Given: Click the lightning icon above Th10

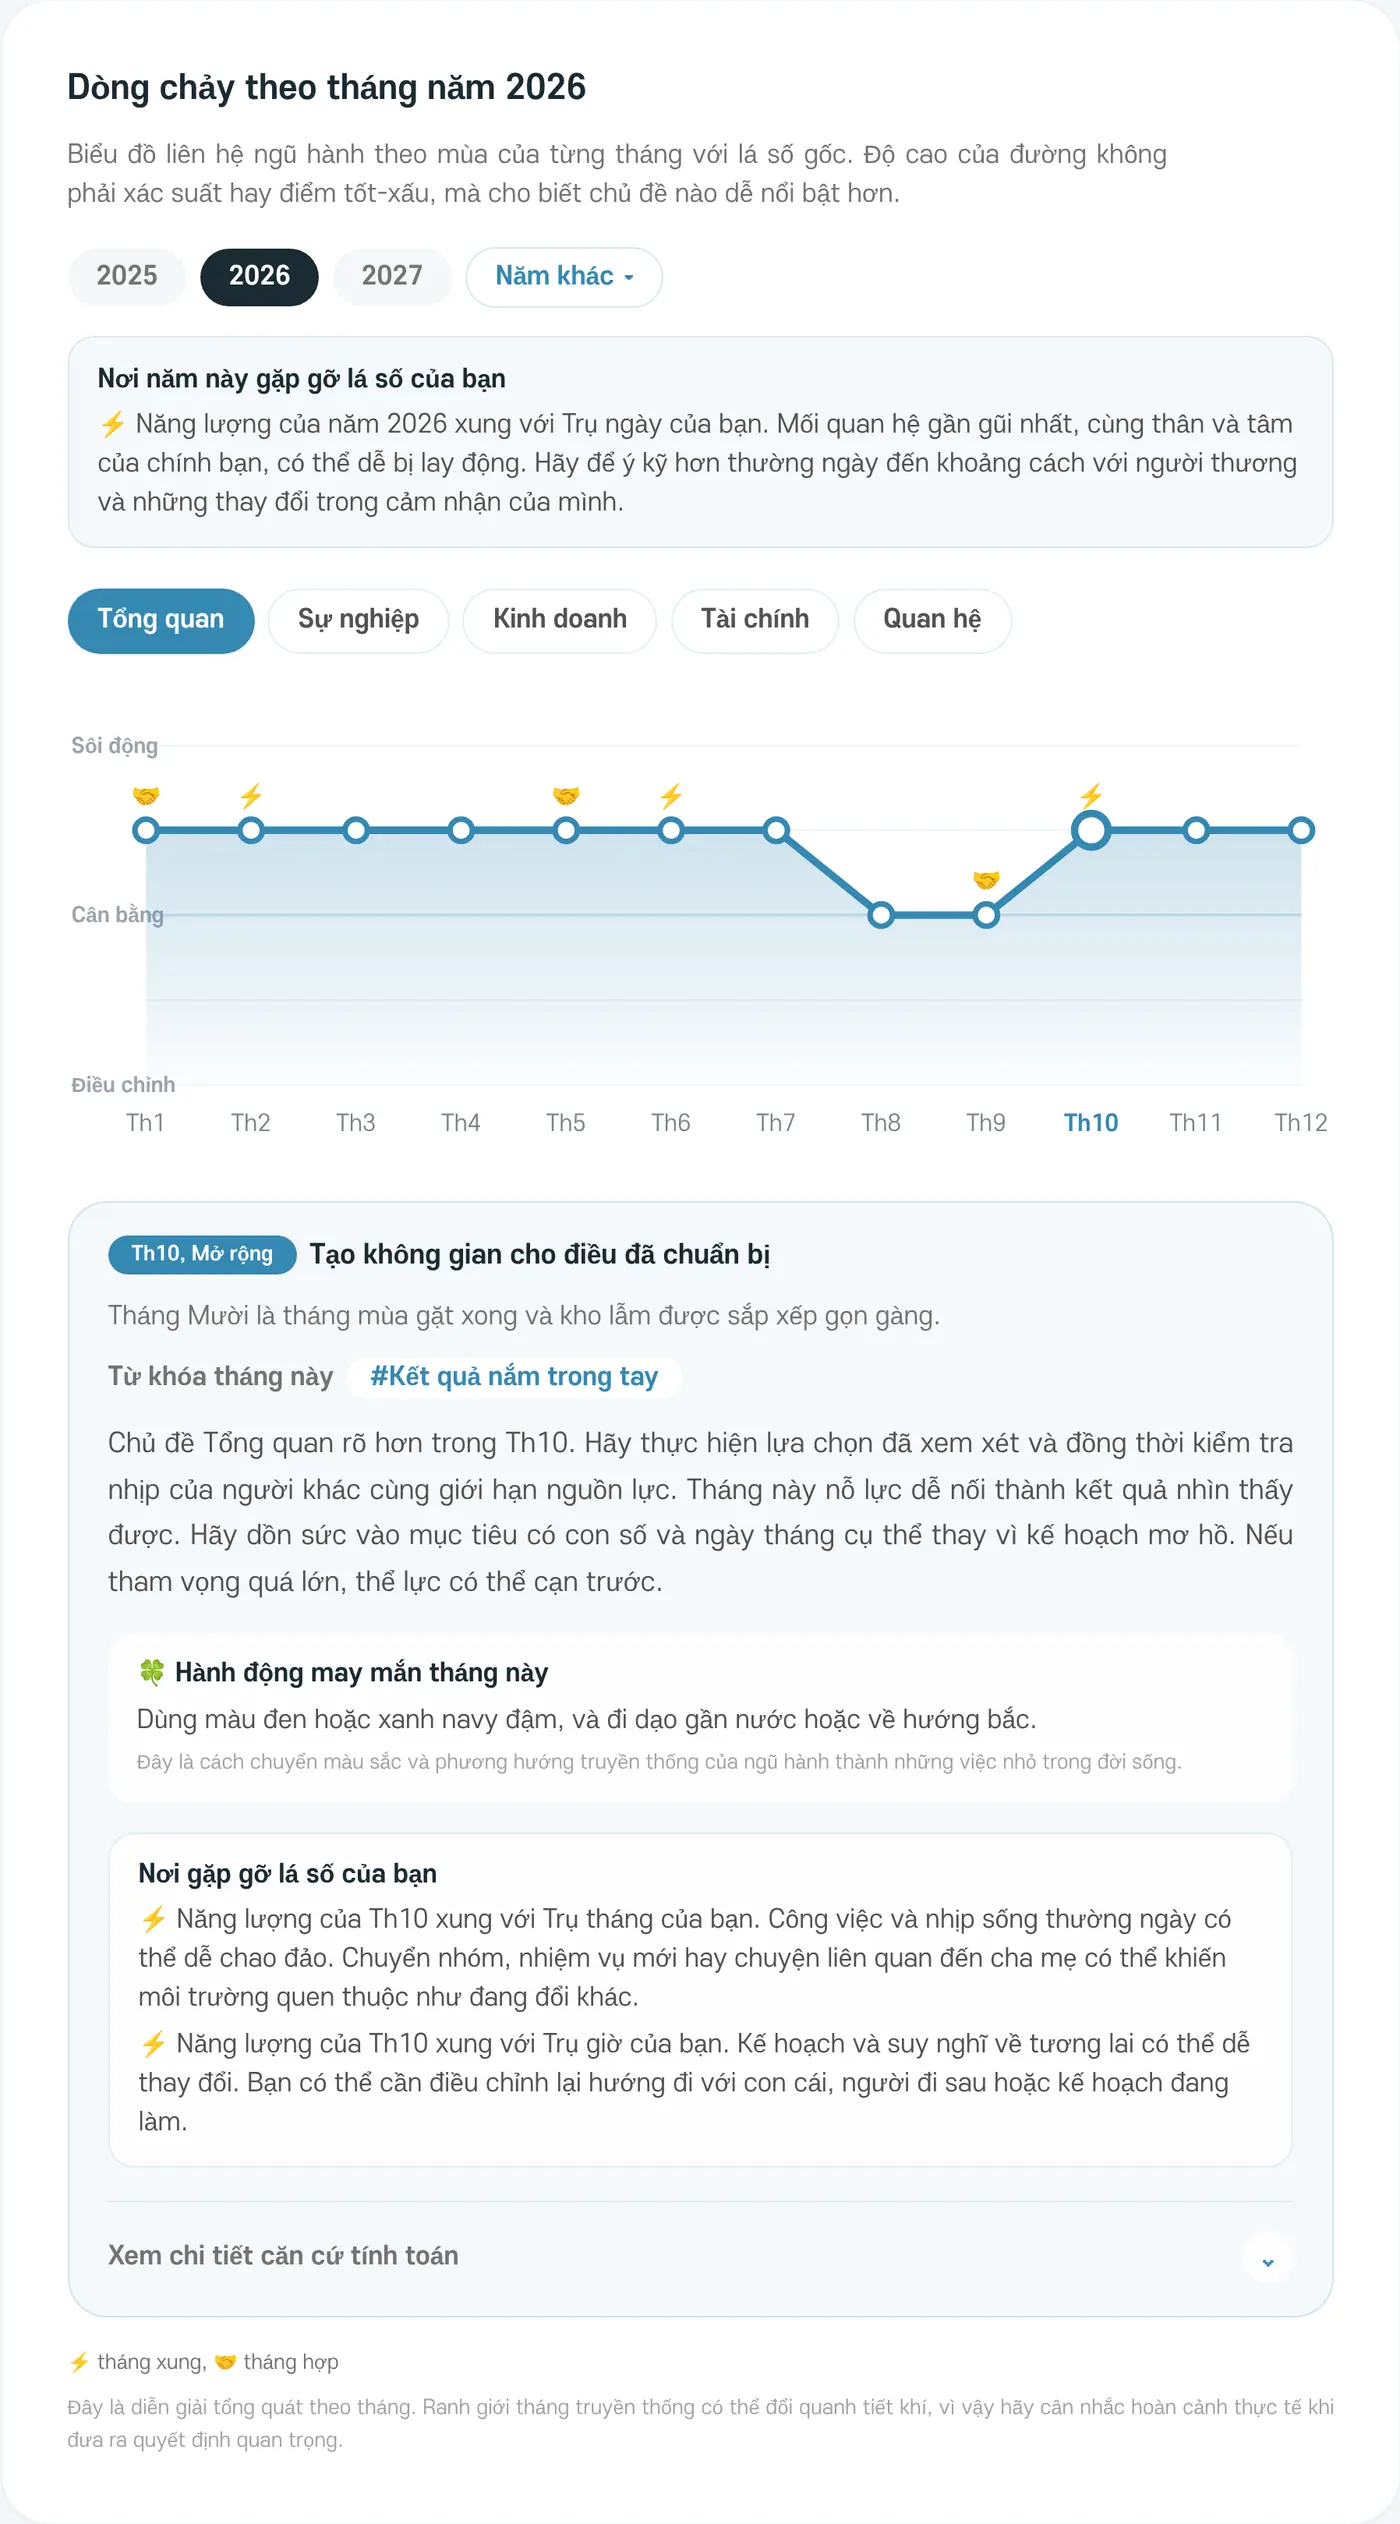Looking at the screenshot, I should pyautogui.click(x=1091, y=796).
